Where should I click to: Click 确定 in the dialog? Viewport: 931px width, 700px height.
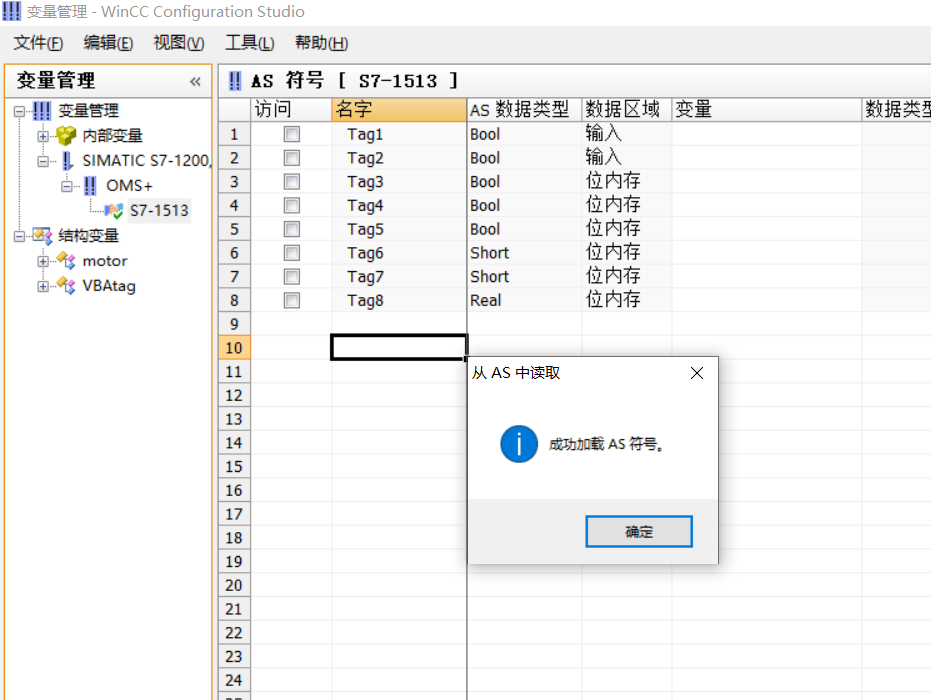[x=638, y=532]
